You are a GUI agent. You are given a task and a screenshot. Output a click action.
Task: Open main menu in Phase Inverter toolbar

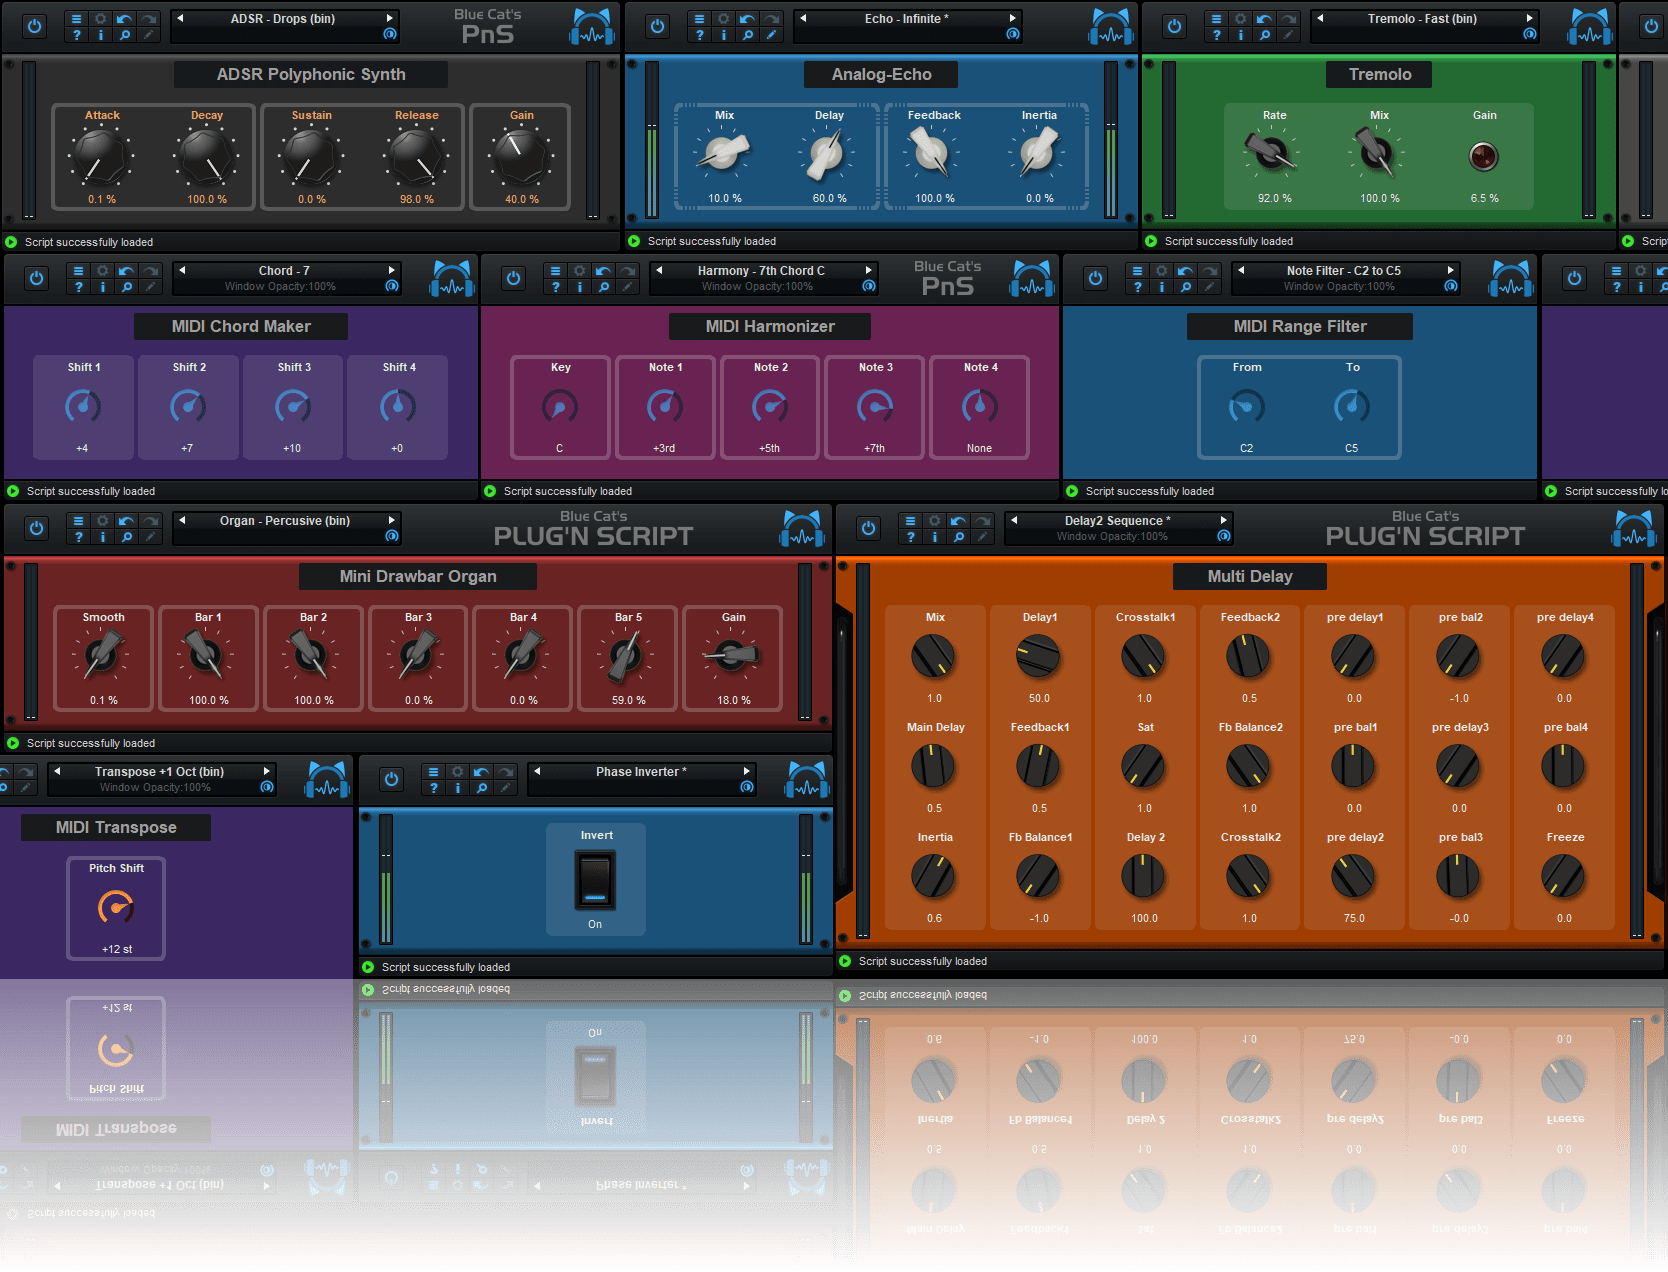pos(434,772)
